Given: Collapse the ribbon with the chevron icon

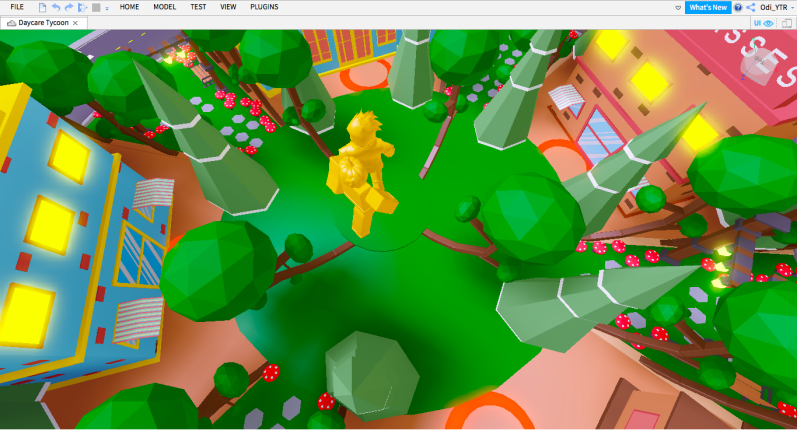Looking at the screenshot, I should 678,8.
